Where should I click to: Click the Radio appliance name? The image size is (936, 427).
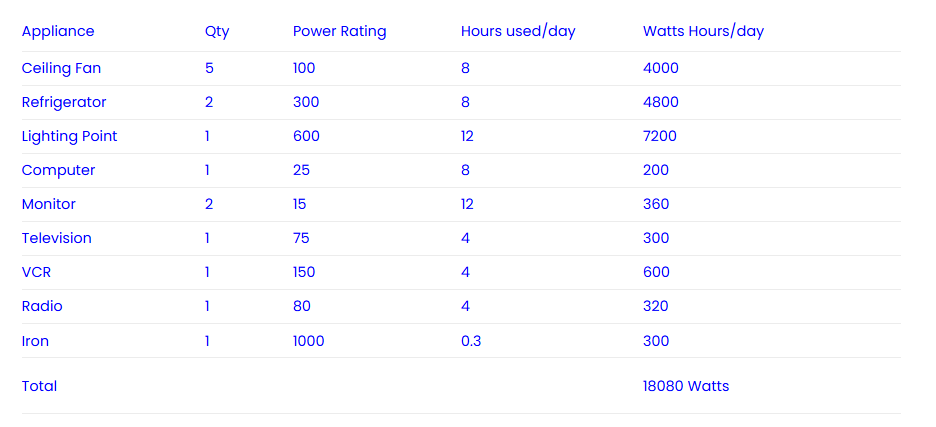tap(42, 306)
